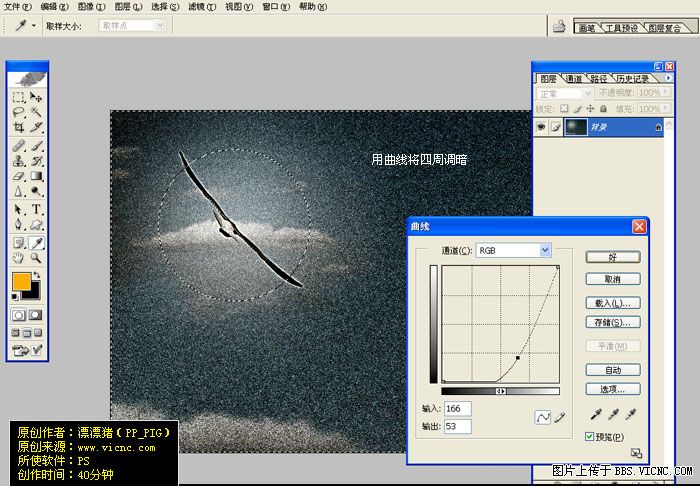
Task: Toggle lock all padlock in the Layers panel
Action: click(x=603, y=108)
